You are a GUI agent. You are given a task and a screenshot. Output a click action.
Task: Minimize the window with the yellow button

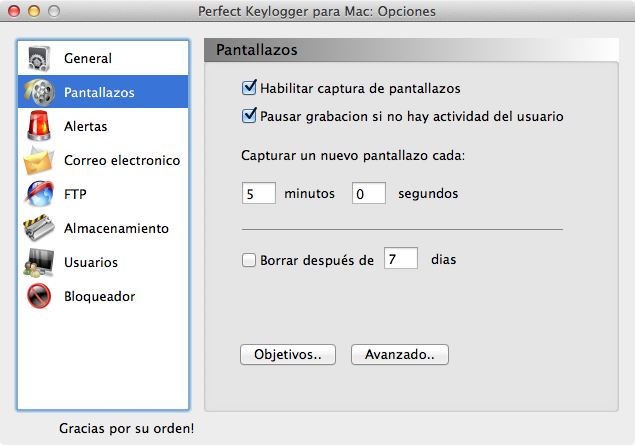coord(34,11)
